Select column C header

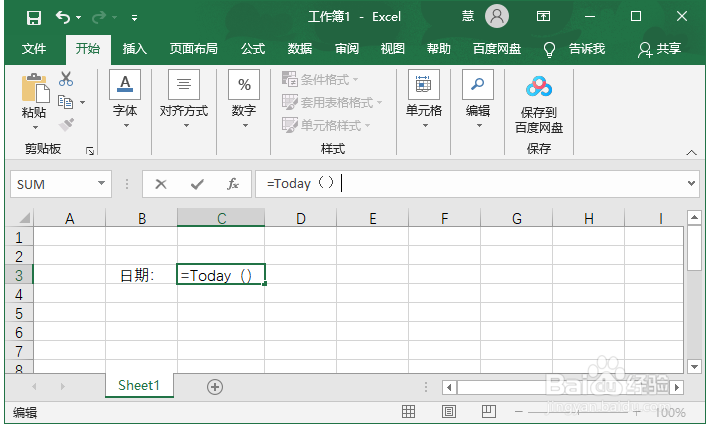tap(221, 218)
